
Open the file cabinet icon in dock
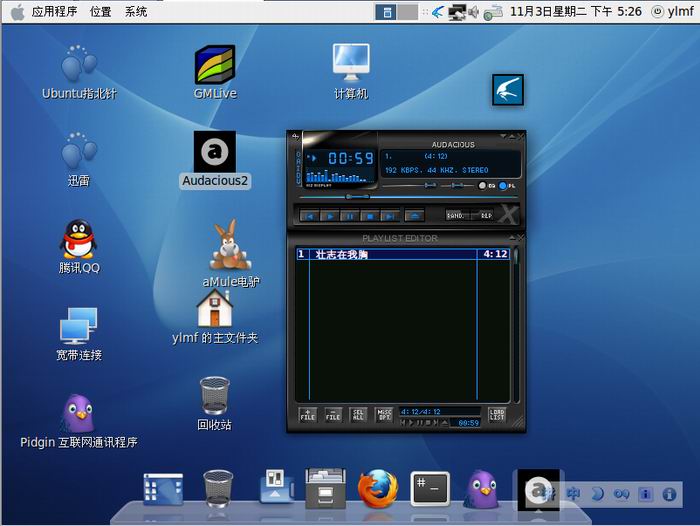[x=325, y=488]
